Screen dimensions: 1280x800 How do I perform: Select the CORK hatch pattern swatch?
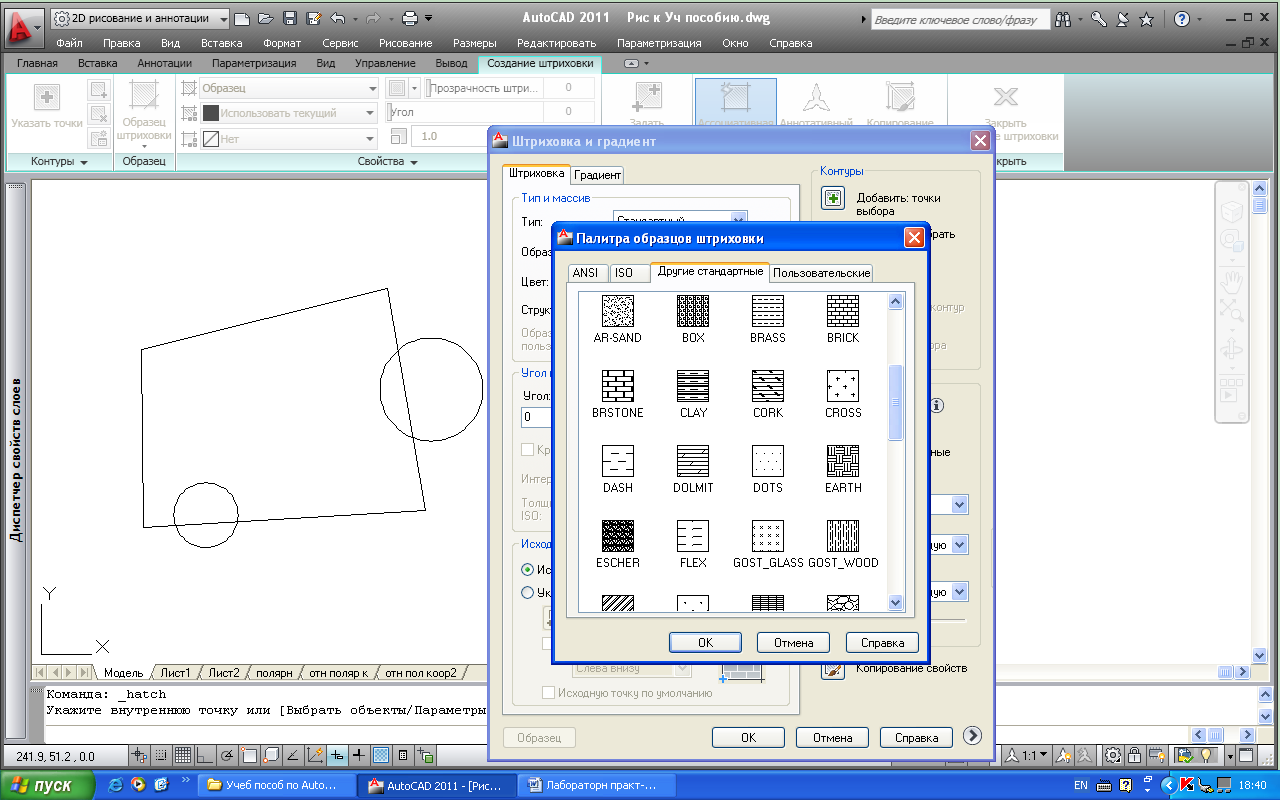tap(768, 386)
